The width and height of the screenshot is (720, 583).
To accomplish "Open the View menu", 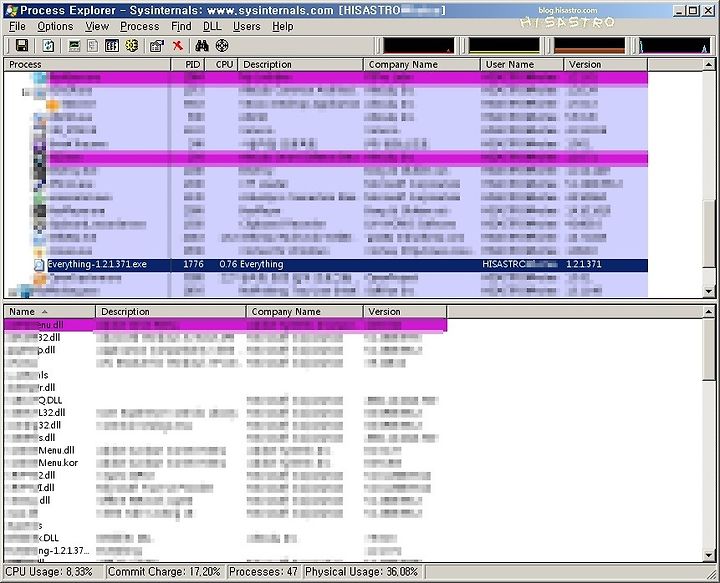I will point(97,27).
